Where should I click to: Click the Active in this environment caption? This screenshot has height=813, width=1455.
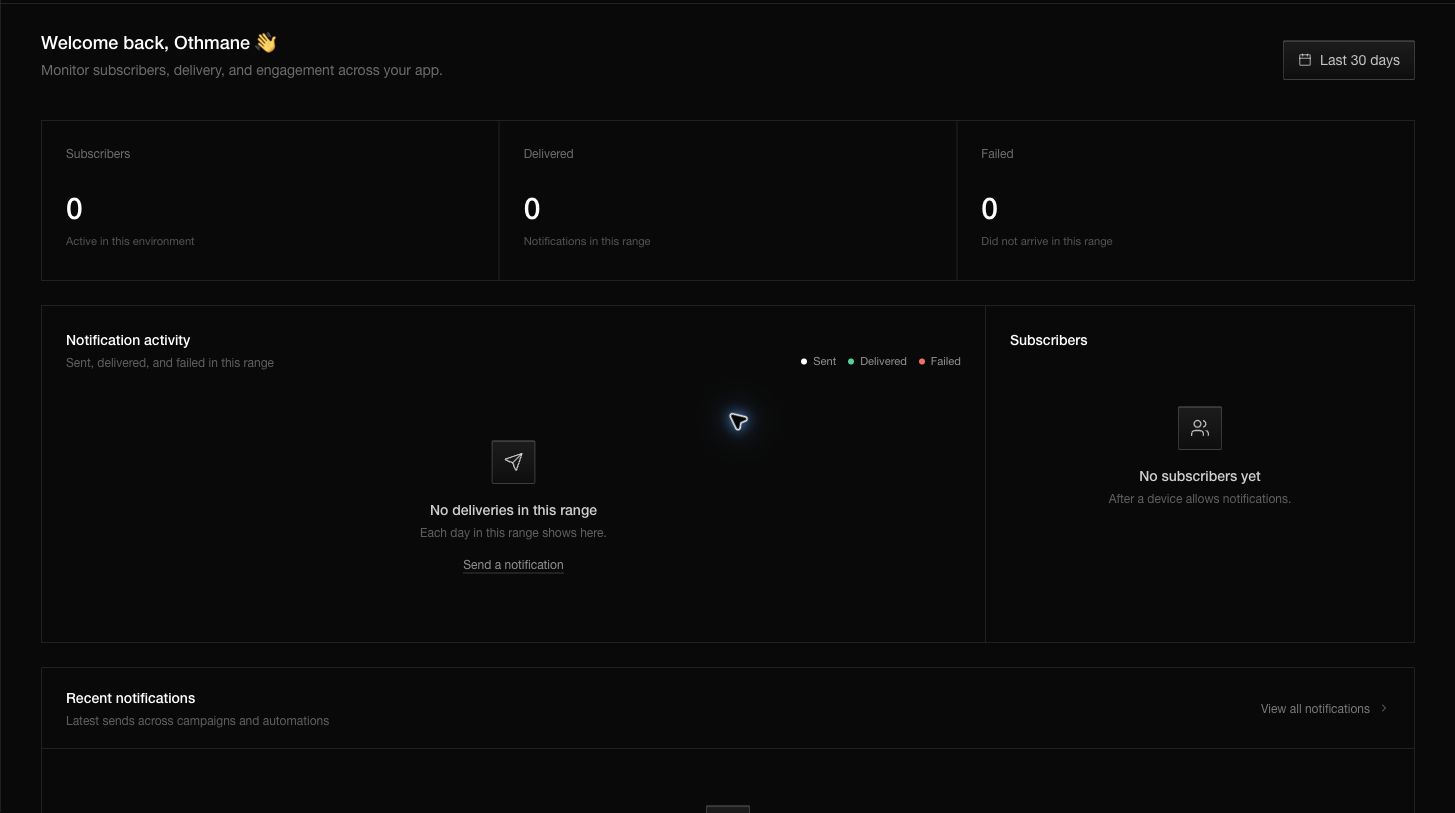[130, 241]
